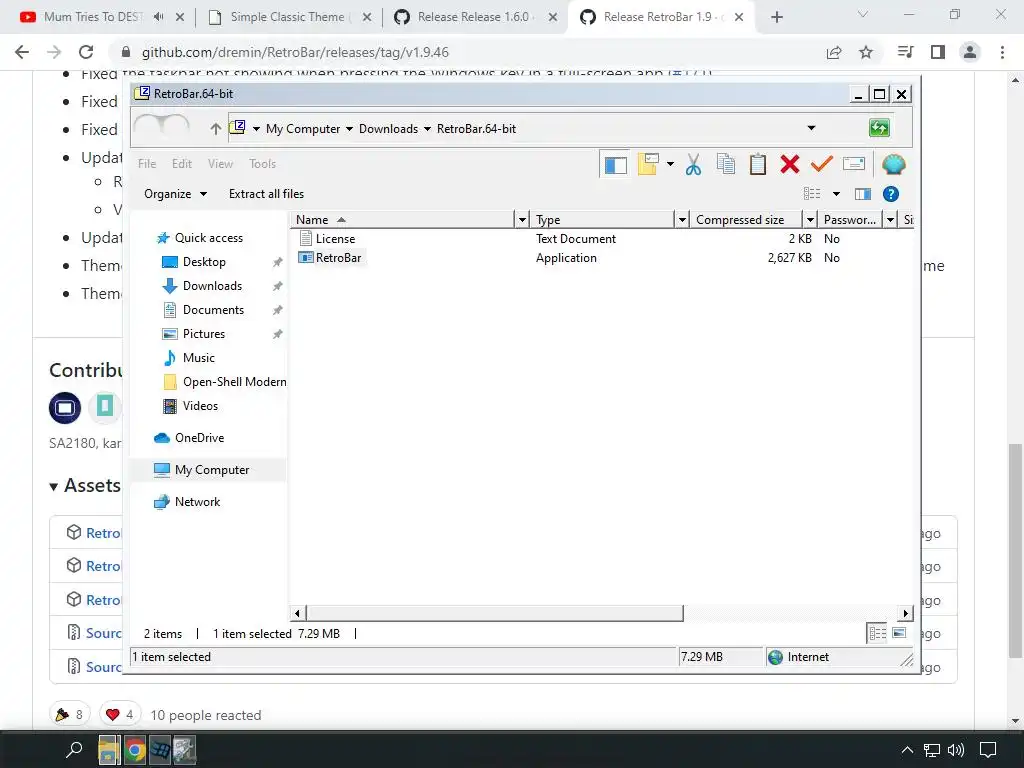The height and width of the screenshot is (768, 1024).
Task: Reload the GitHub page in Chrome
Action: (86, 52)
